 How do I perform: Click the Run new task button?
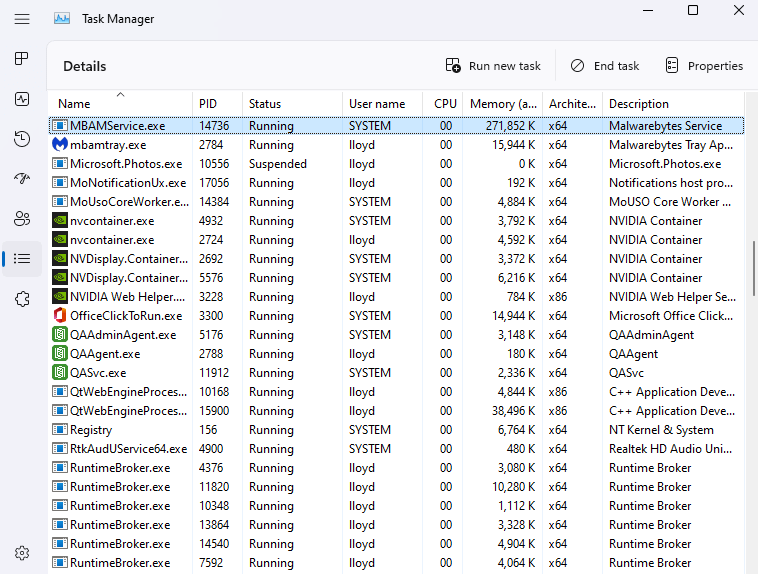[x=493, y=66]
